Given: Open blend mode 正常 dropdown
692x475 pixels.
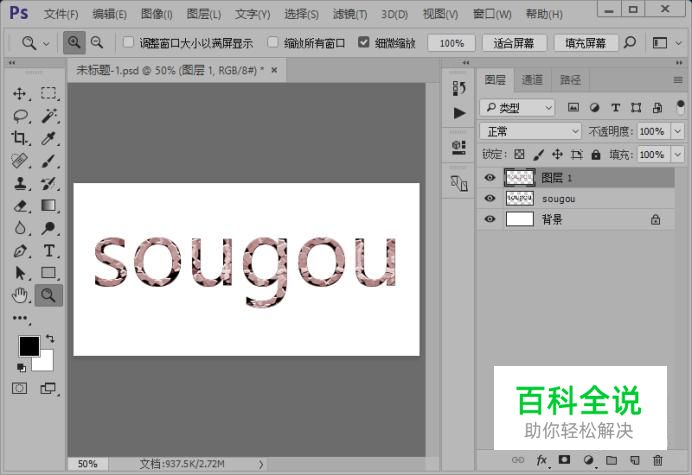Looking at the screenshot, I should [530, 131].
